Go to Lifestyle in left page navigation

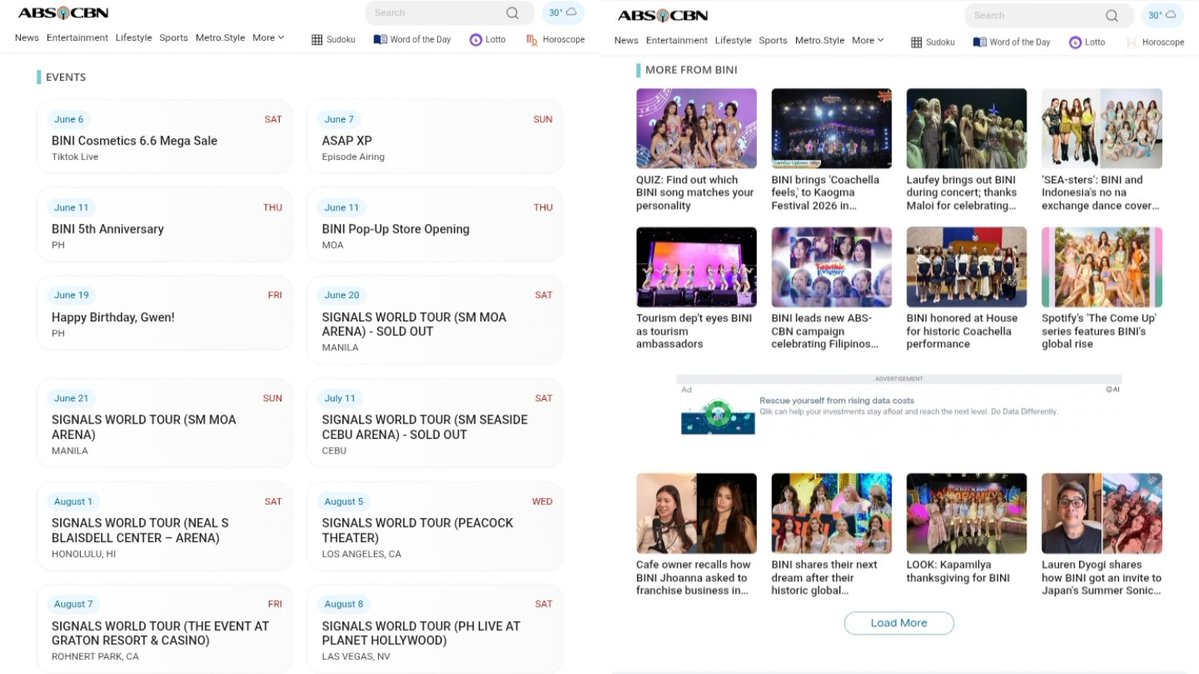[x=134, y=37]
